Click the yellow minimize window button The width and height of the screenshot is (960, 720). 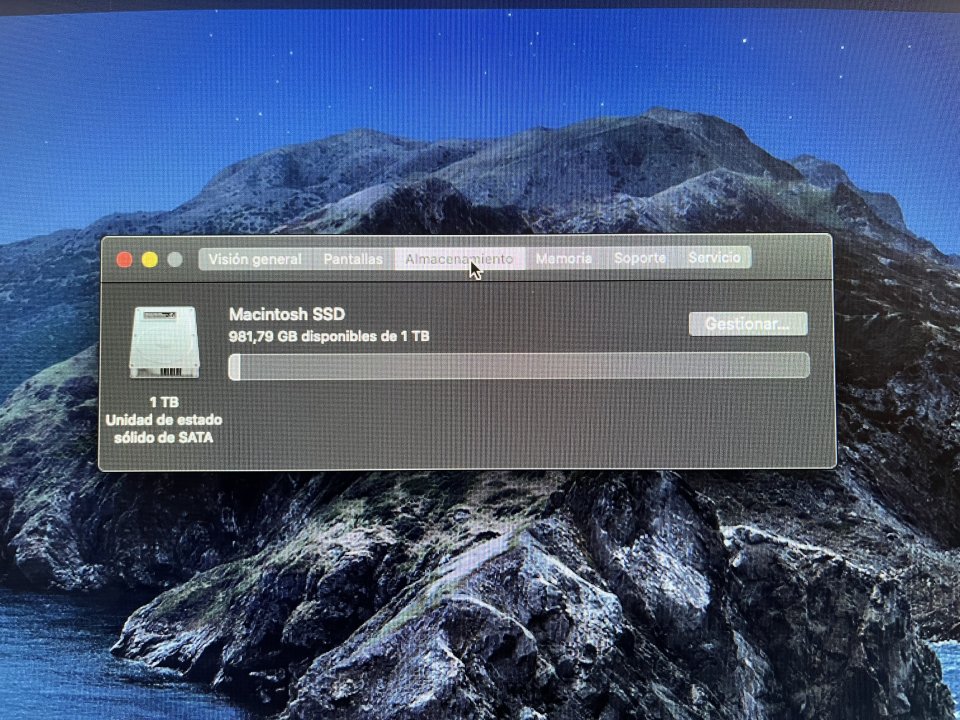tap(148, 258)
